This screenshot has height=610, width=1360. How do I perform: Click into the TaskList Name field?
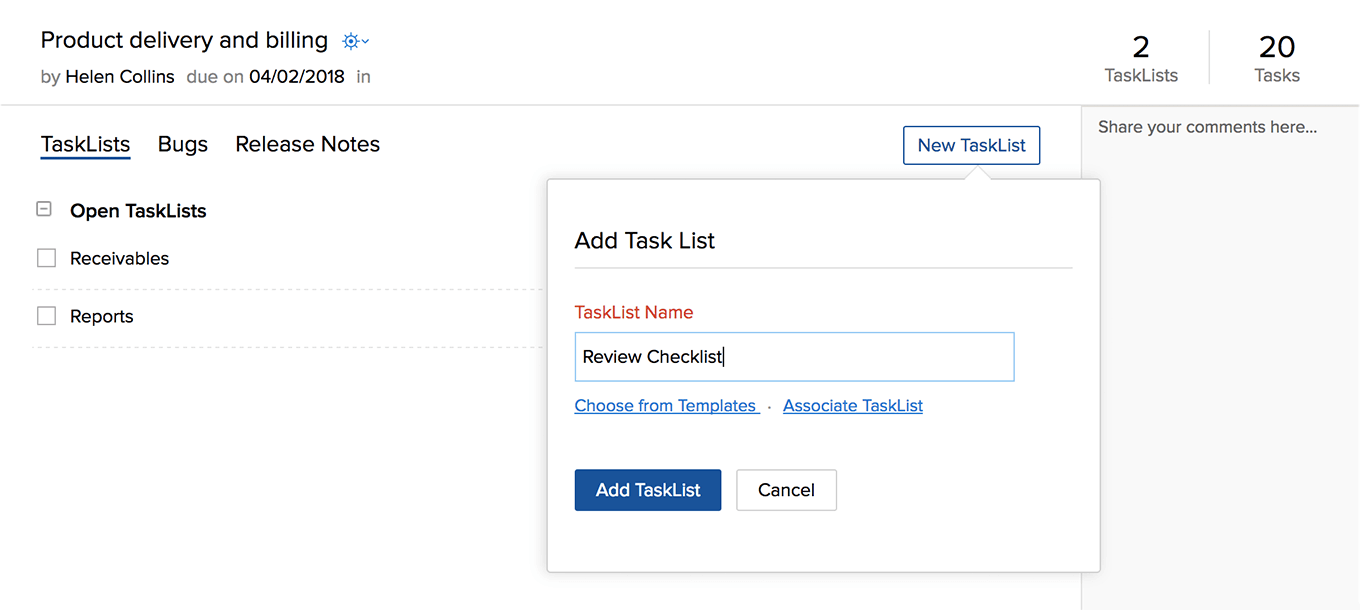794,357
